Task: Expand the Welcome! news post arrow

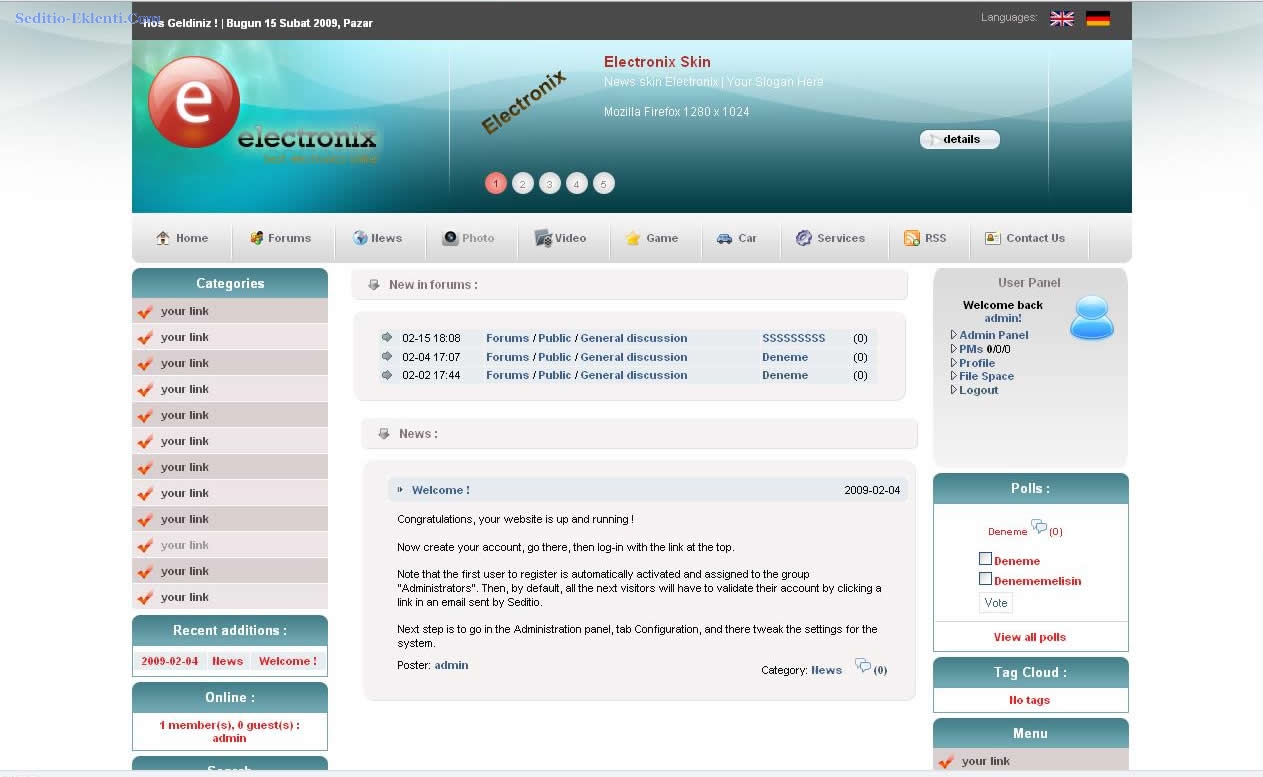Action: click(x=401, y=490)
